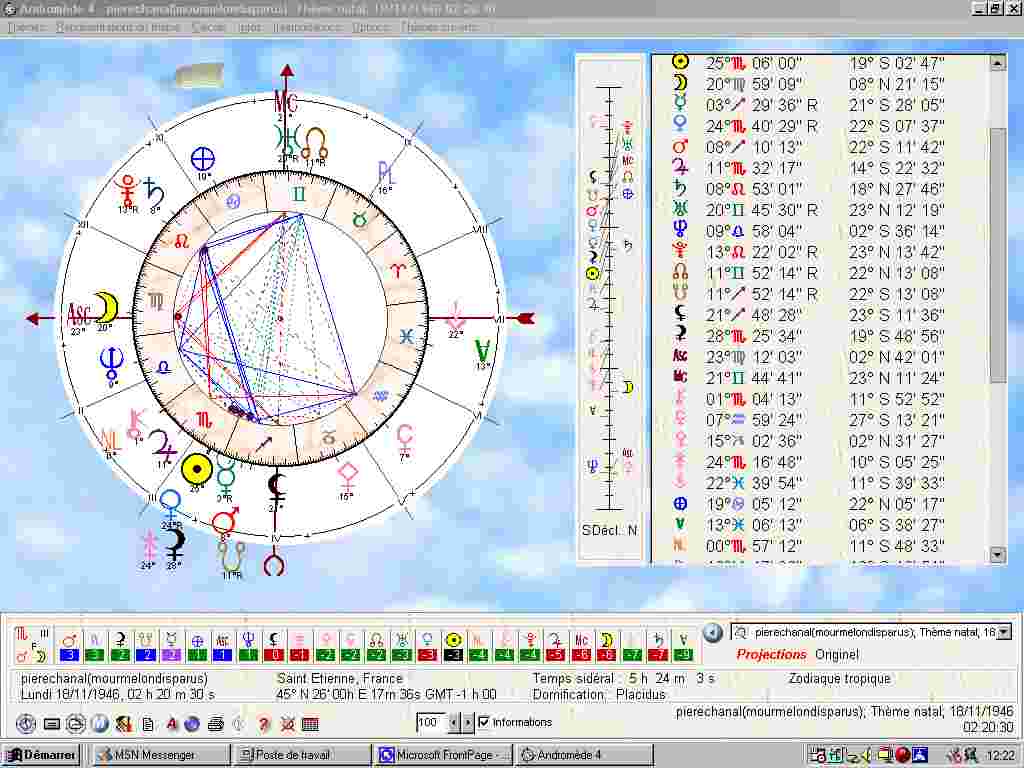Increase zoom with right stepper arrow
This screenshot has height=768, width=1024.
pyautogui.click(x=468, y=722)
